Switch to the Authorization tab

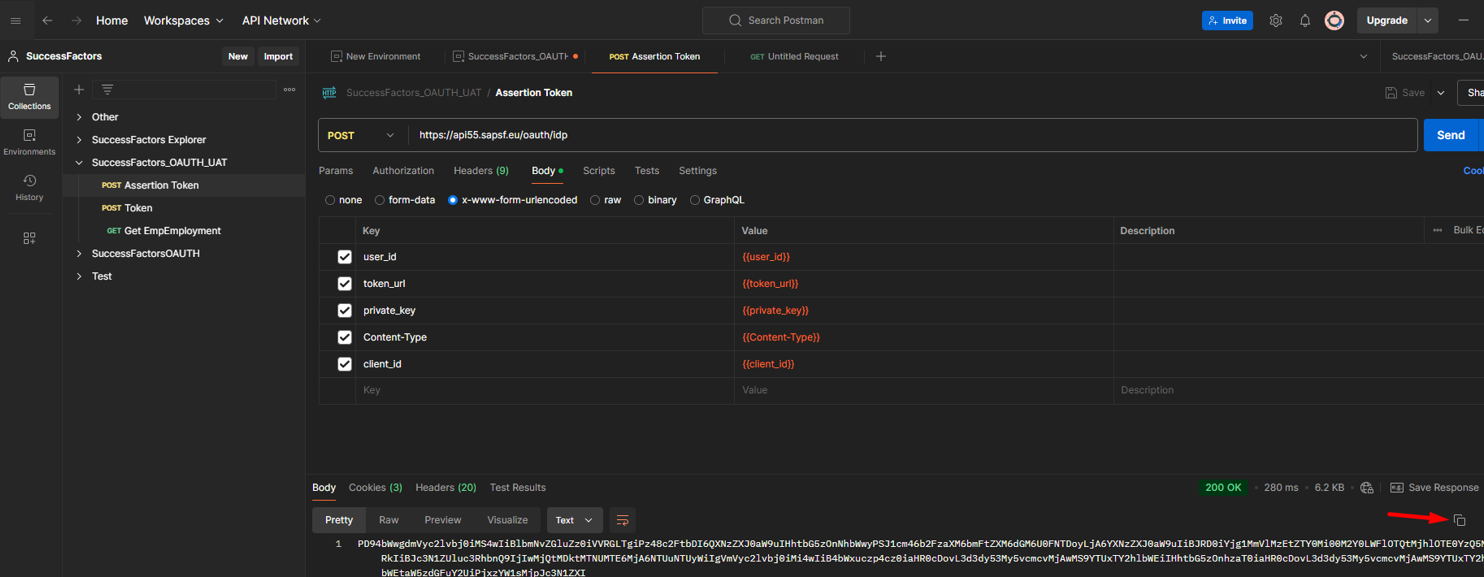403,171
